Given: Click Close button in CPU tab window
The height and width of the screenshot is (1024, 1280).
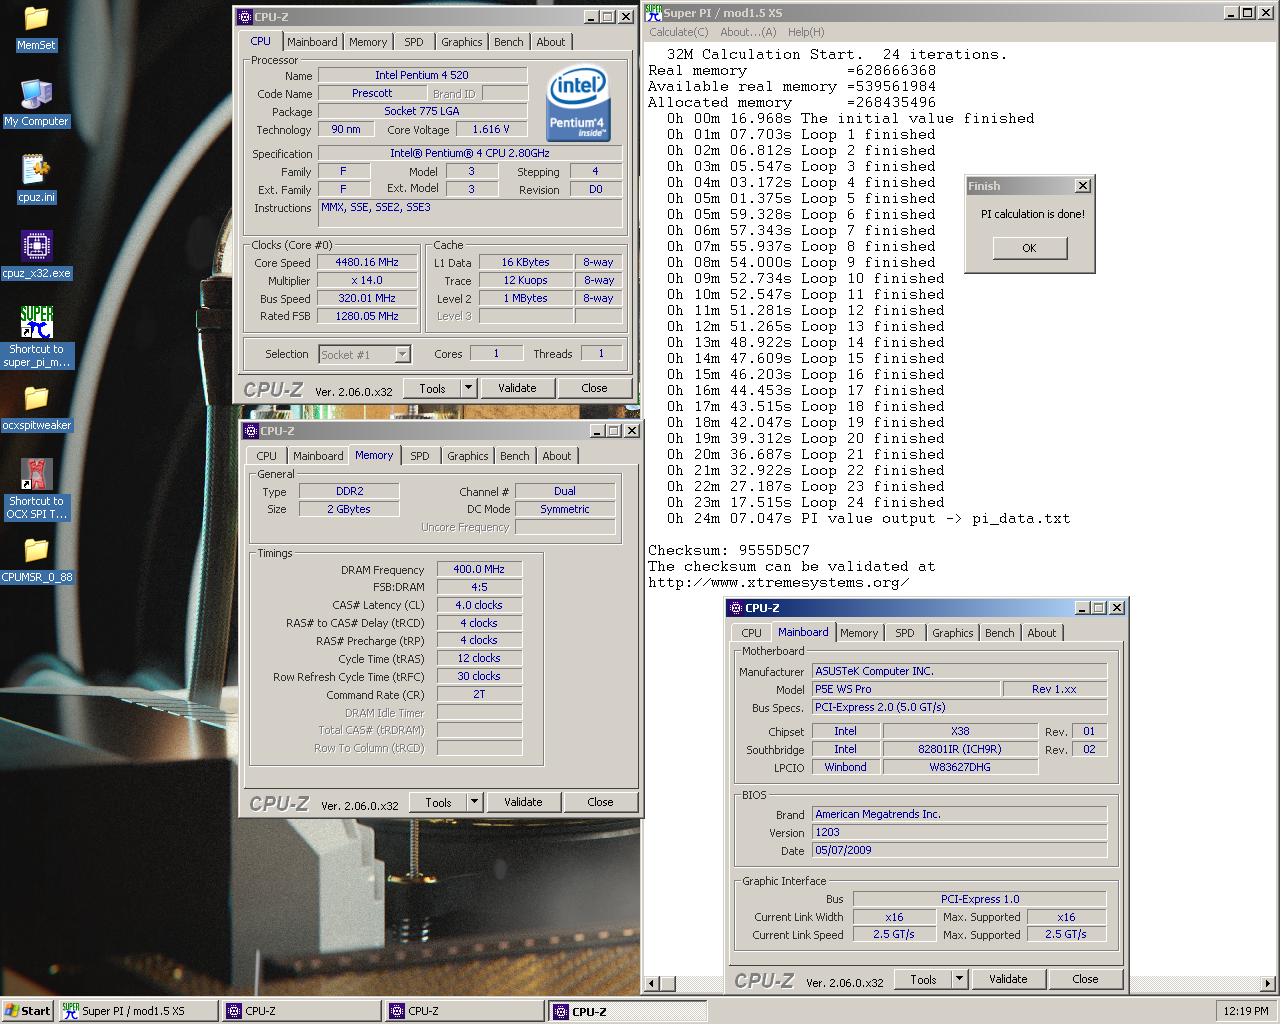Looking at the screenshot, I should 594,388.
